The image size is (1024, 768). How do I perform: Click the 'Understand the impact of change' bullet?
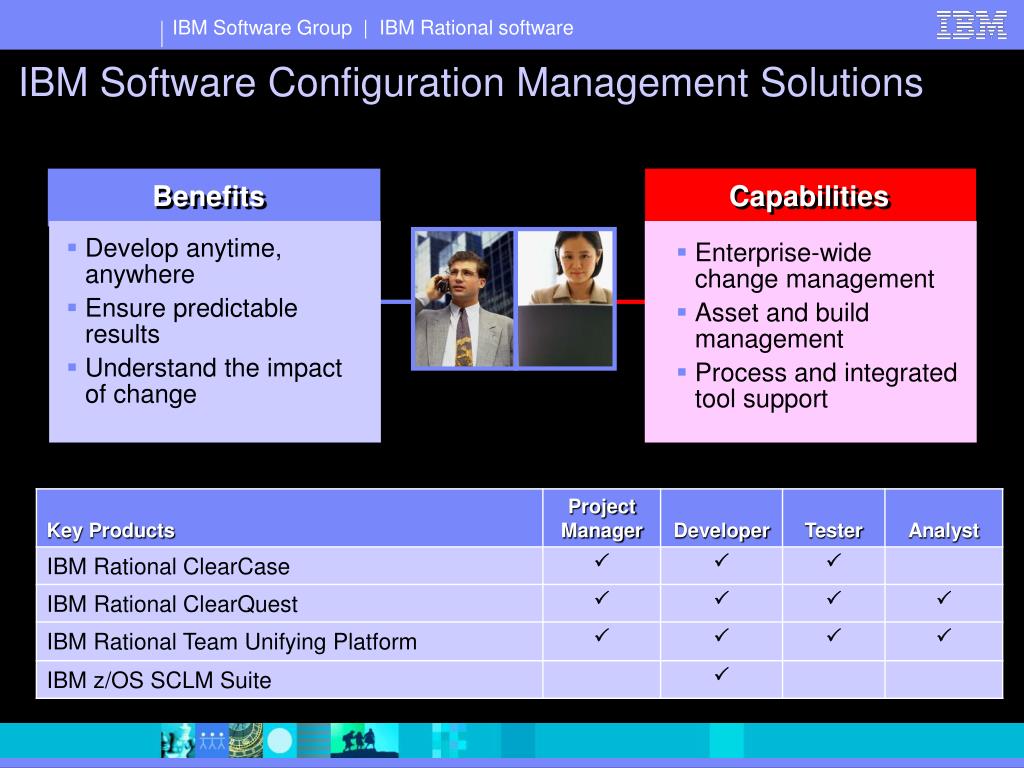213,381
